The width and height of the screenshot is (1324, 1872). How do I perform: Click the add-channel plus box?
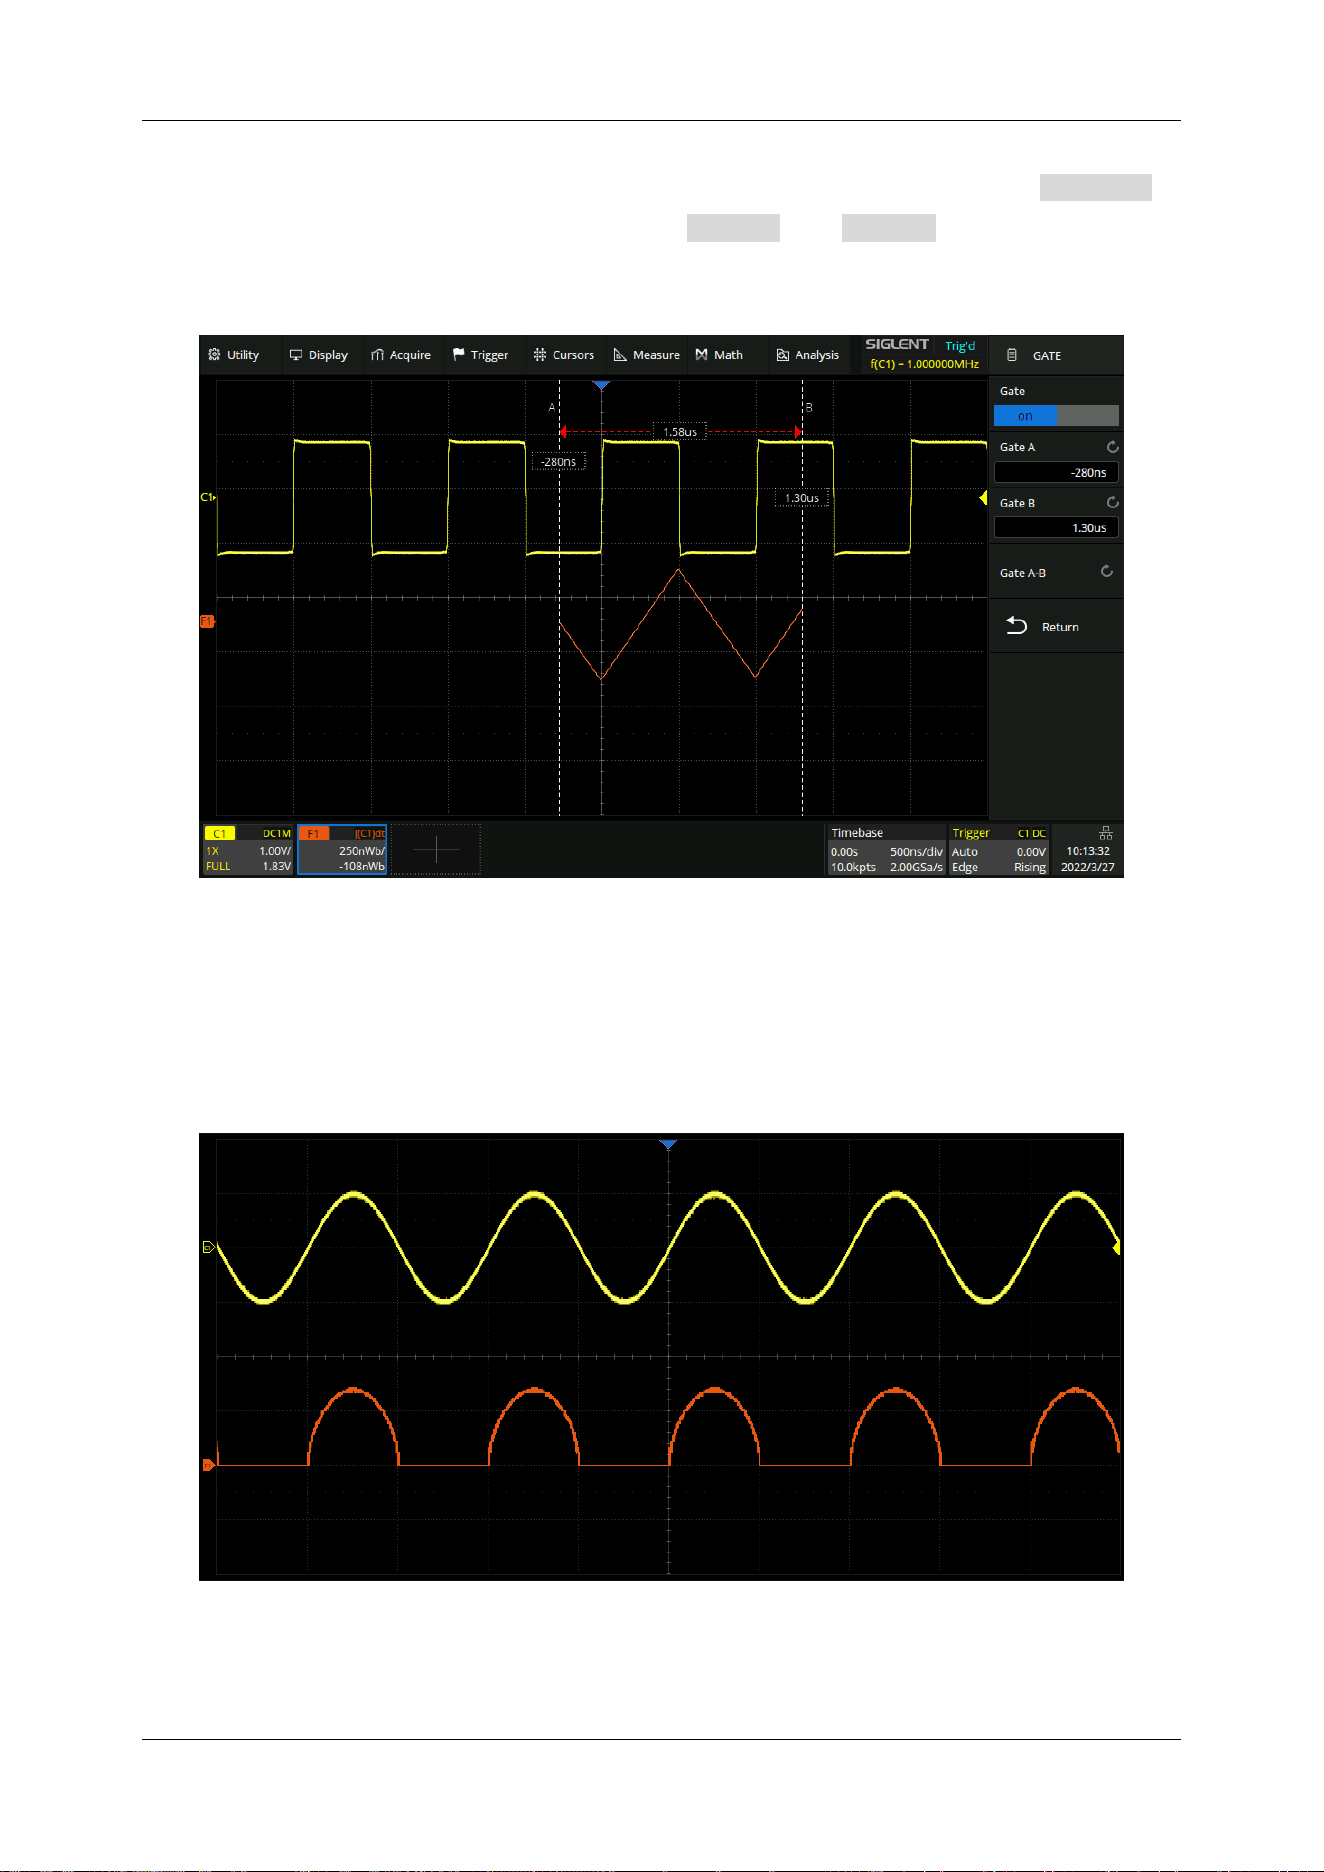coord(436,849)
